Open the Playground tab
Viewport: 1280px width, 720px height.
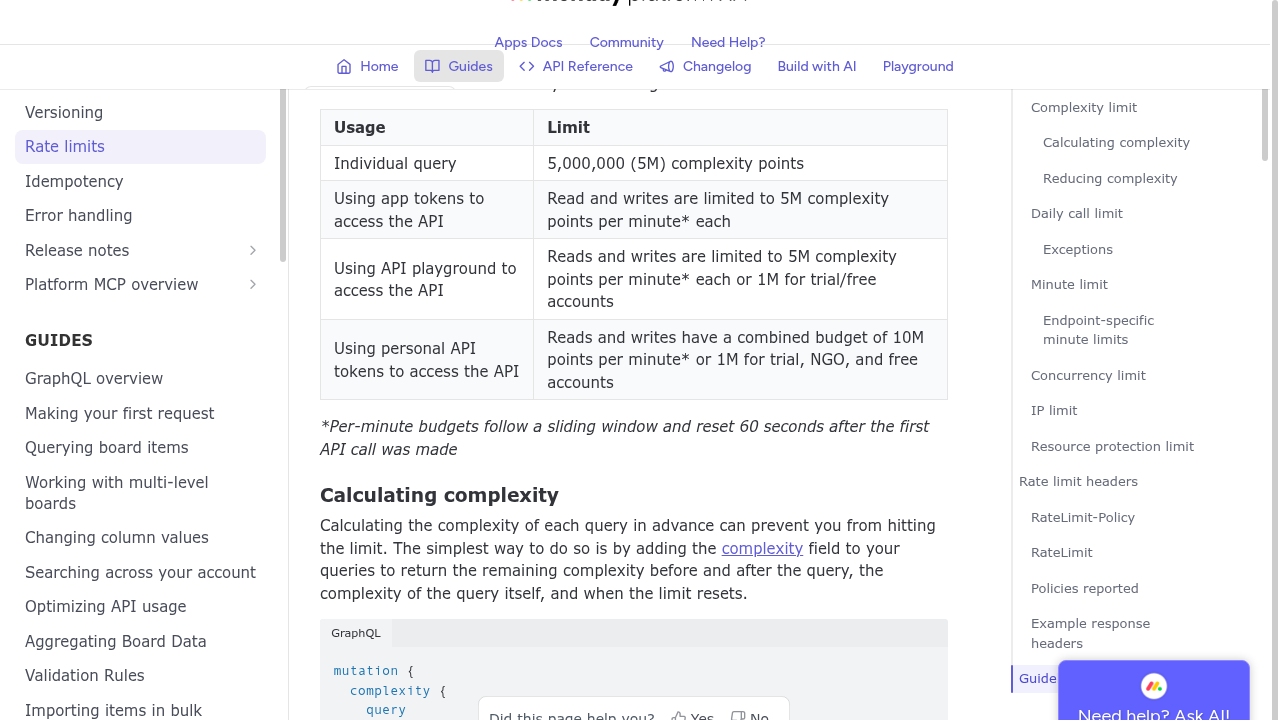click(918, 67)
